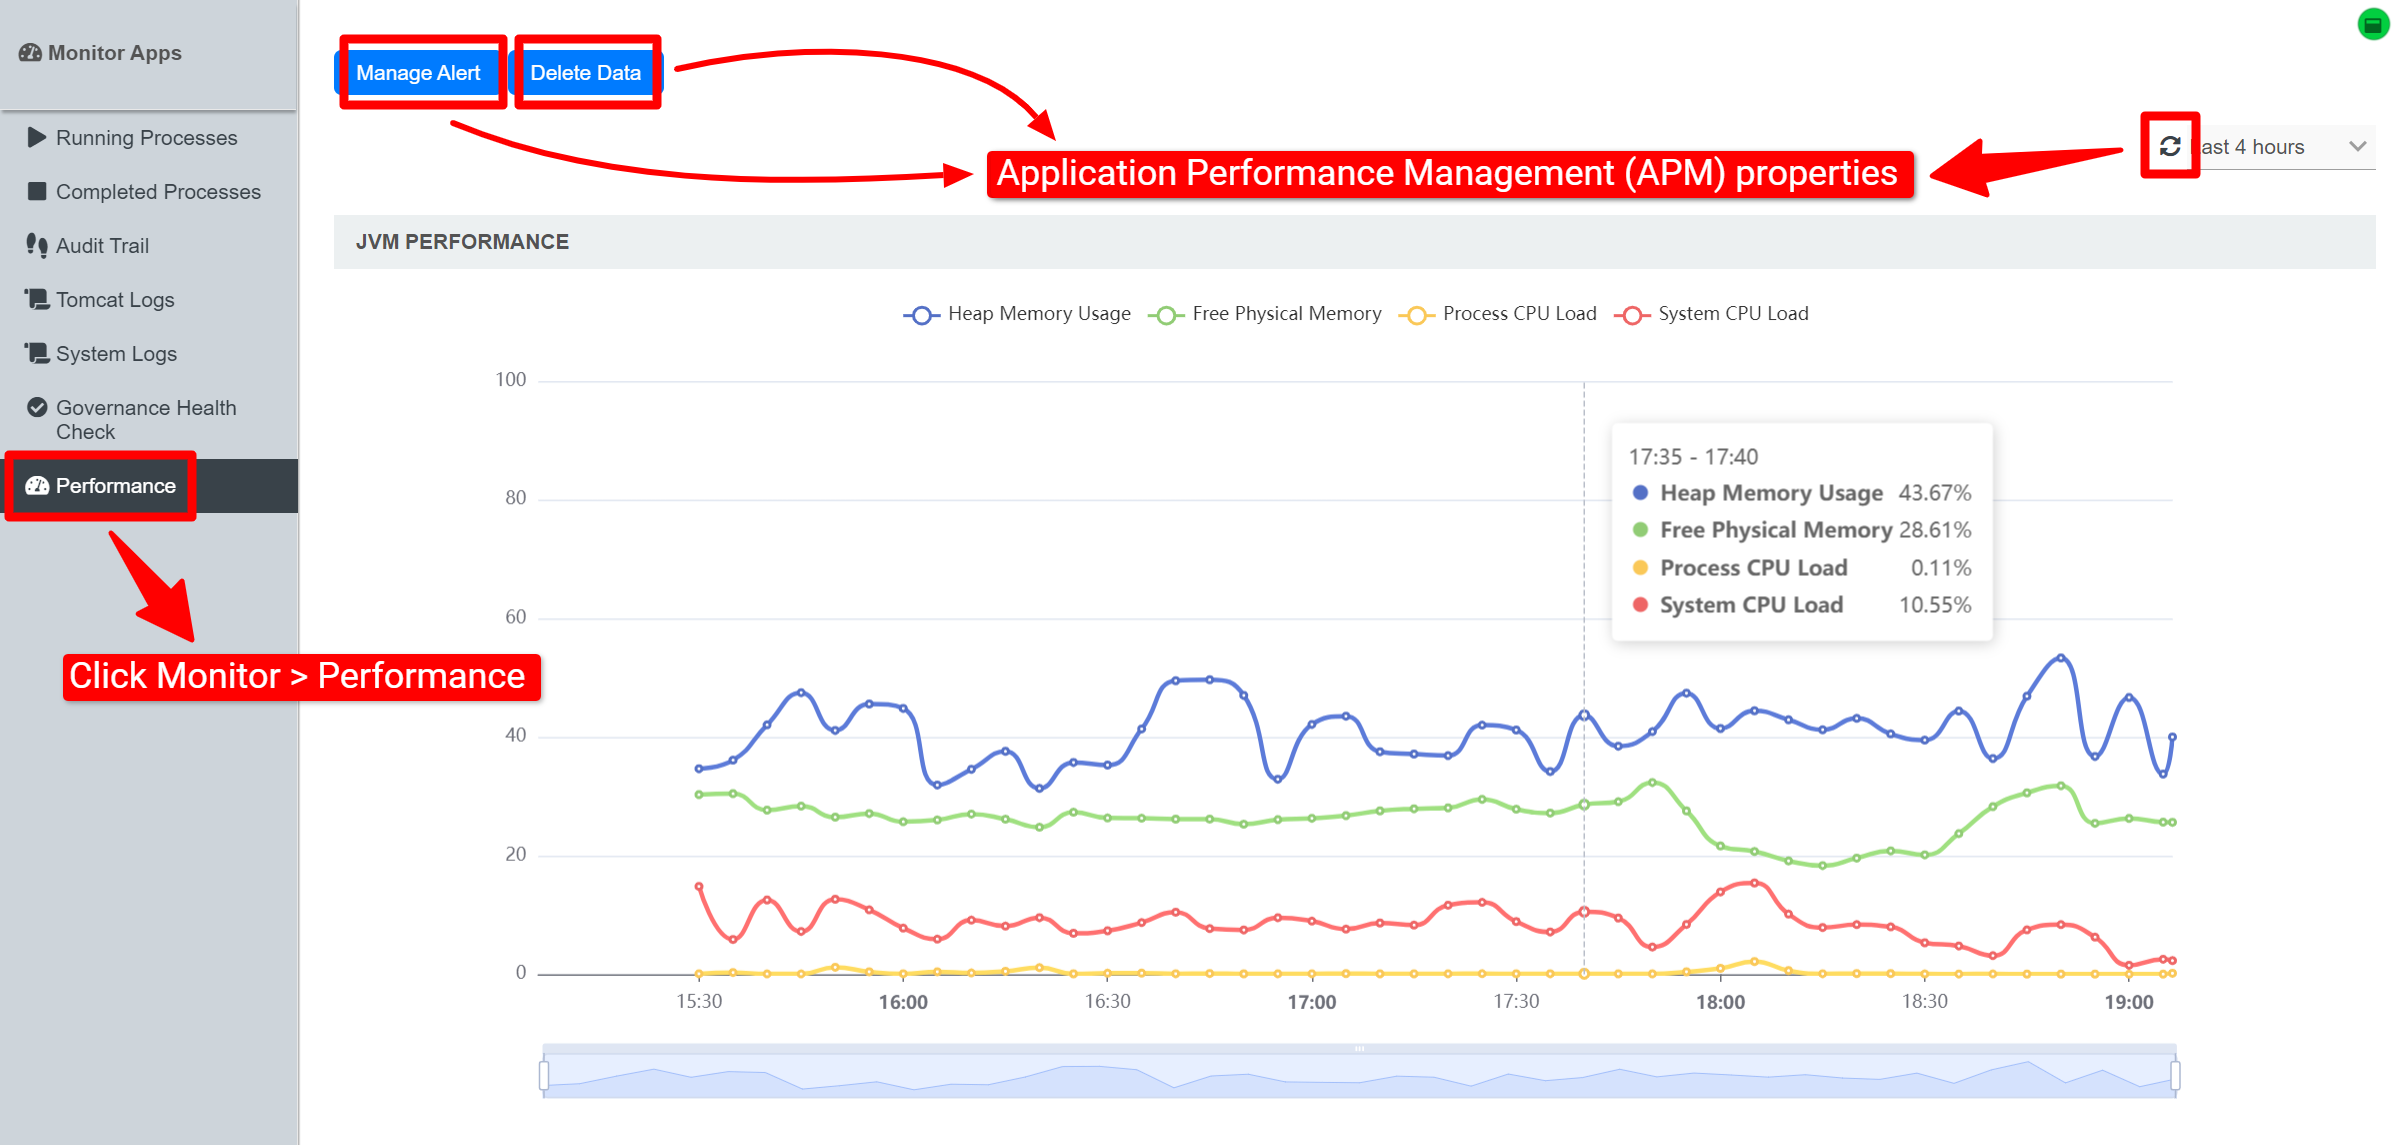Viewport: 2395px width, 1145px height.
Task: Select Performance in the sidebar menu
Action: tap(115, 486)
